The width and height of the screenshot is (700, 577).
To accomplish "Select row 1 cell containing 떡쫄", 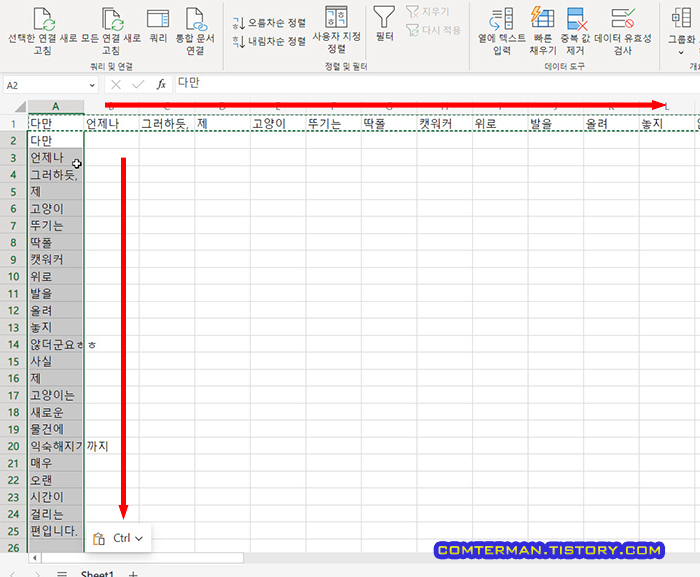I will tap(389, 124).
